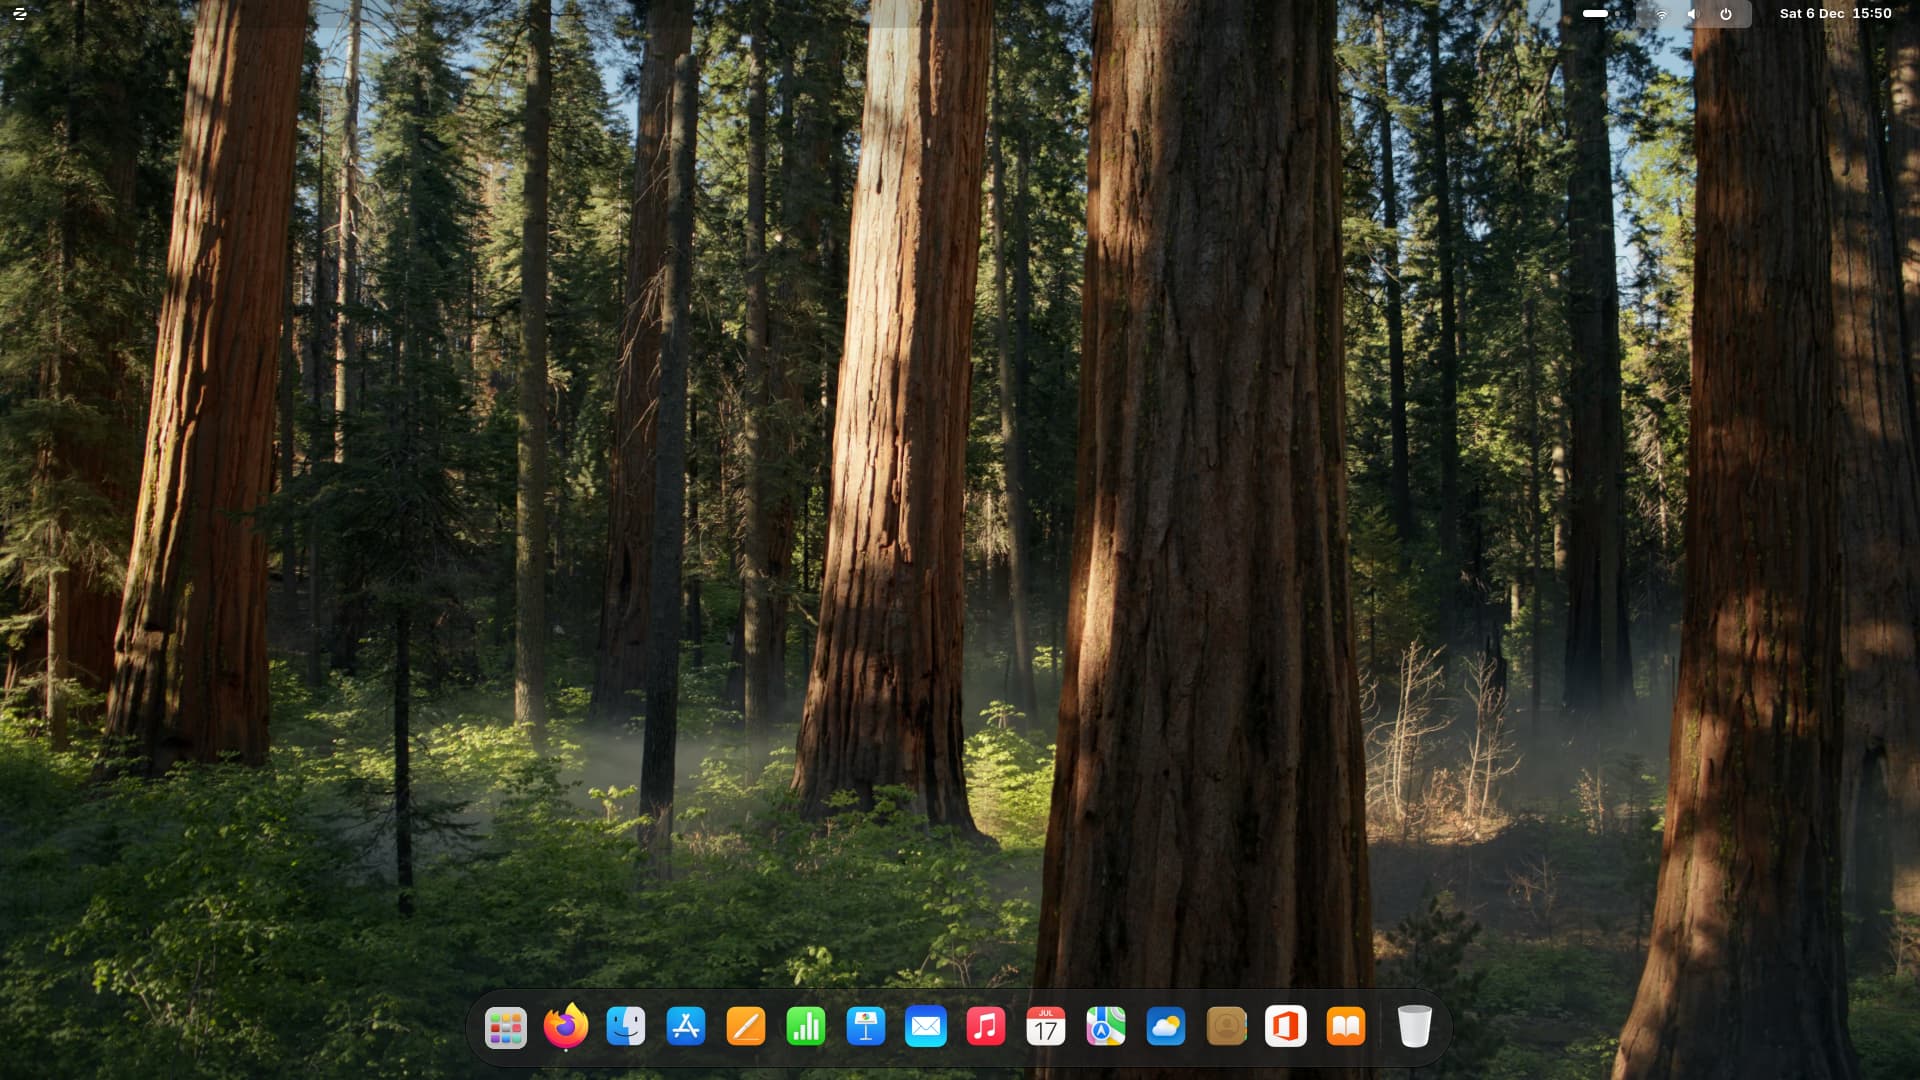
Task: Launch the Microsoft Office app
Action: click(x=1286, y=1027)
